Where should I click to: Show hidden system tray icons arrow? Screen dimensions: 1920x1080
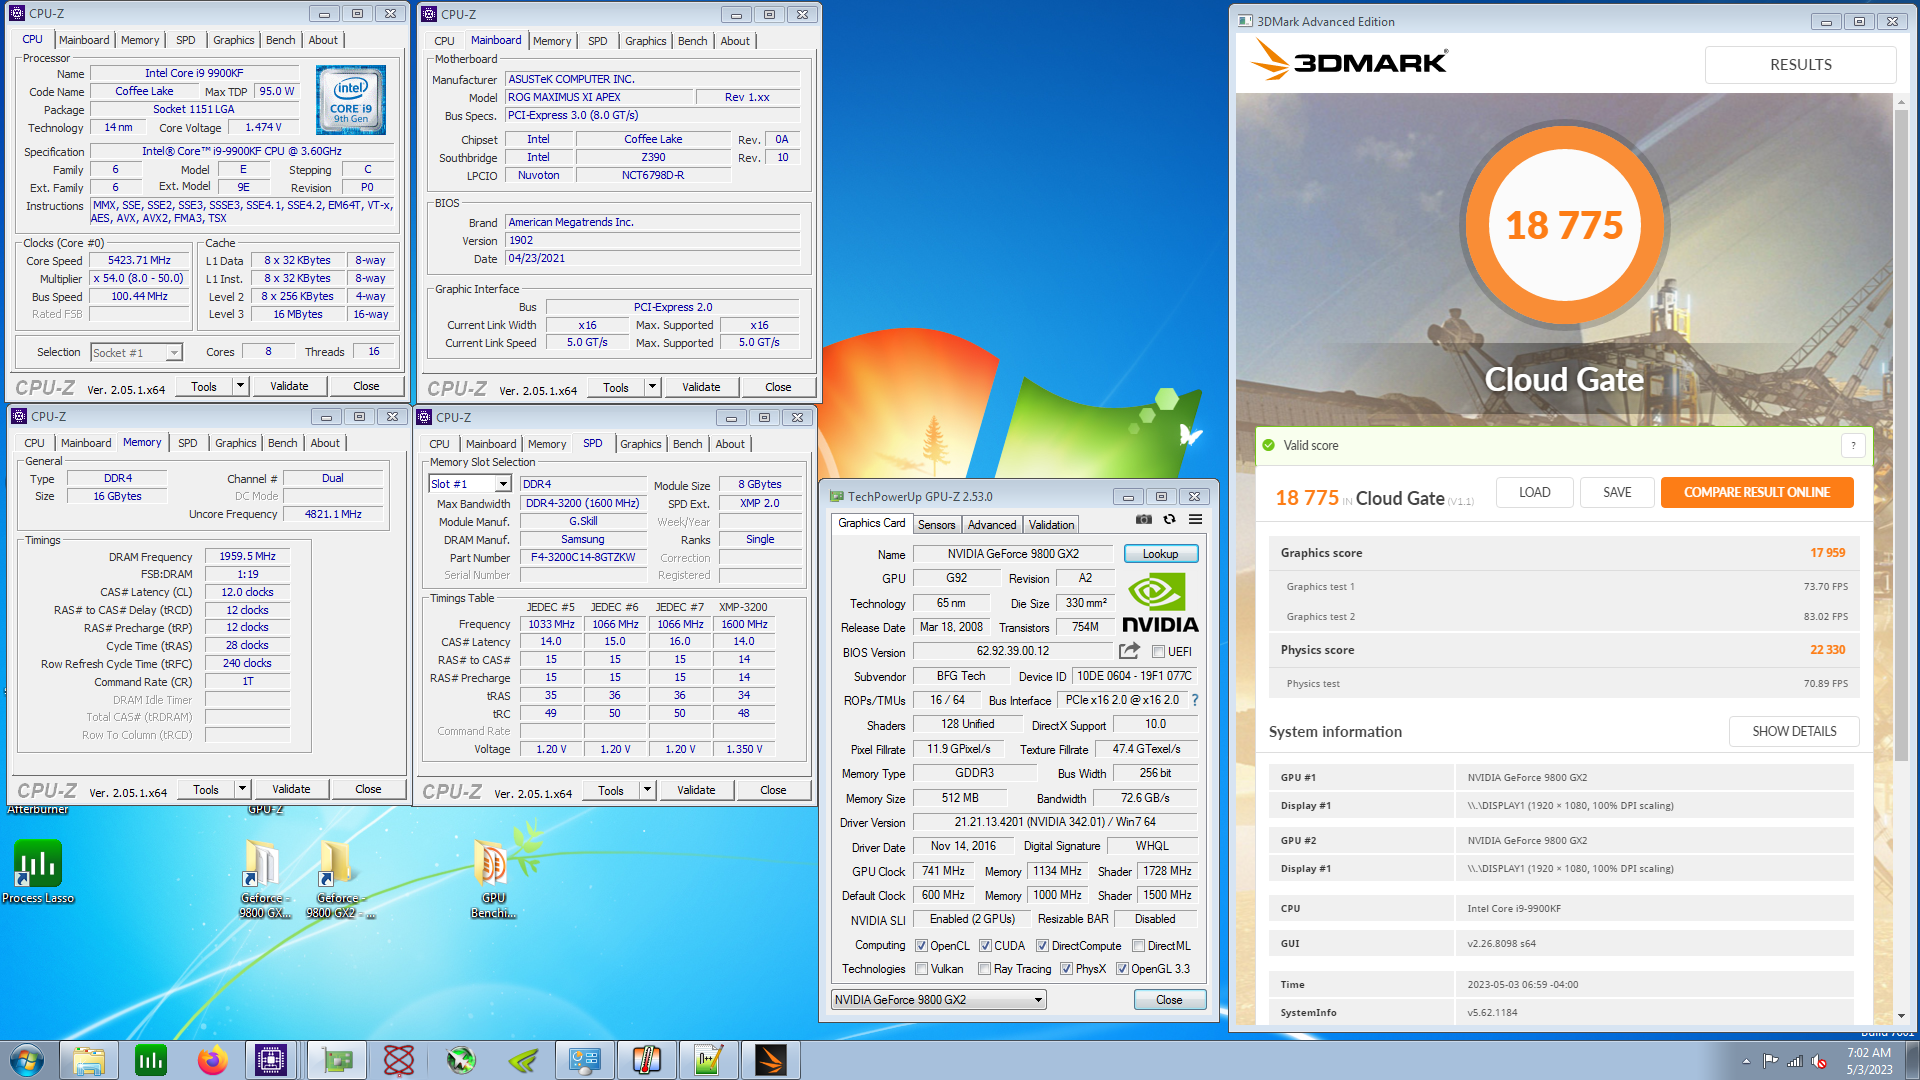(x=1746, y=1061)
